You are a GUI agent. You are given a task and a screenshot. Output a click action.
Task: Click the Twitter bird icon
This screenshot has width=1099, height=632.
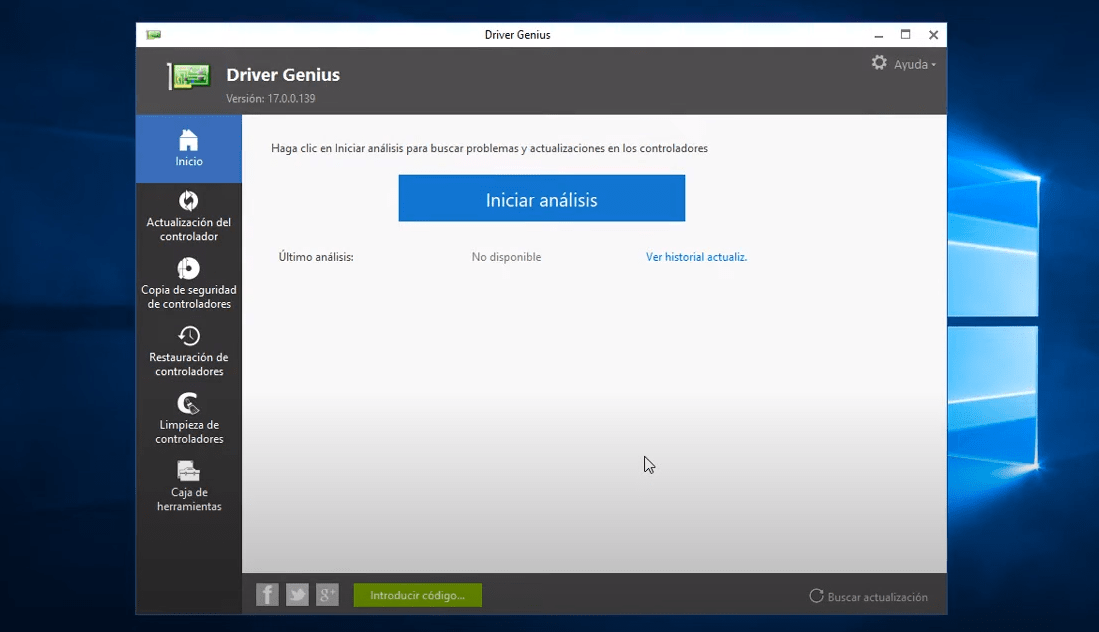coord(297,595)
